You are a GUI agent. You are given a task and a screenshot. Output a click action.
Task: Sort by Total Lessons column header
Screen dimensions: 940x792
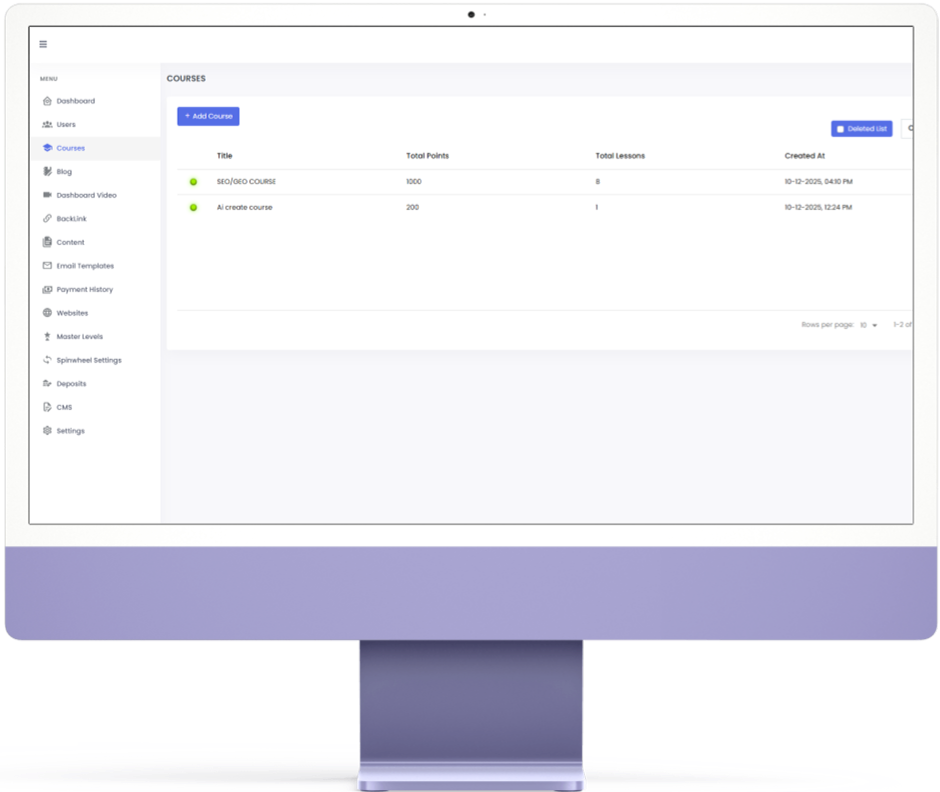(x=620, y=156)
